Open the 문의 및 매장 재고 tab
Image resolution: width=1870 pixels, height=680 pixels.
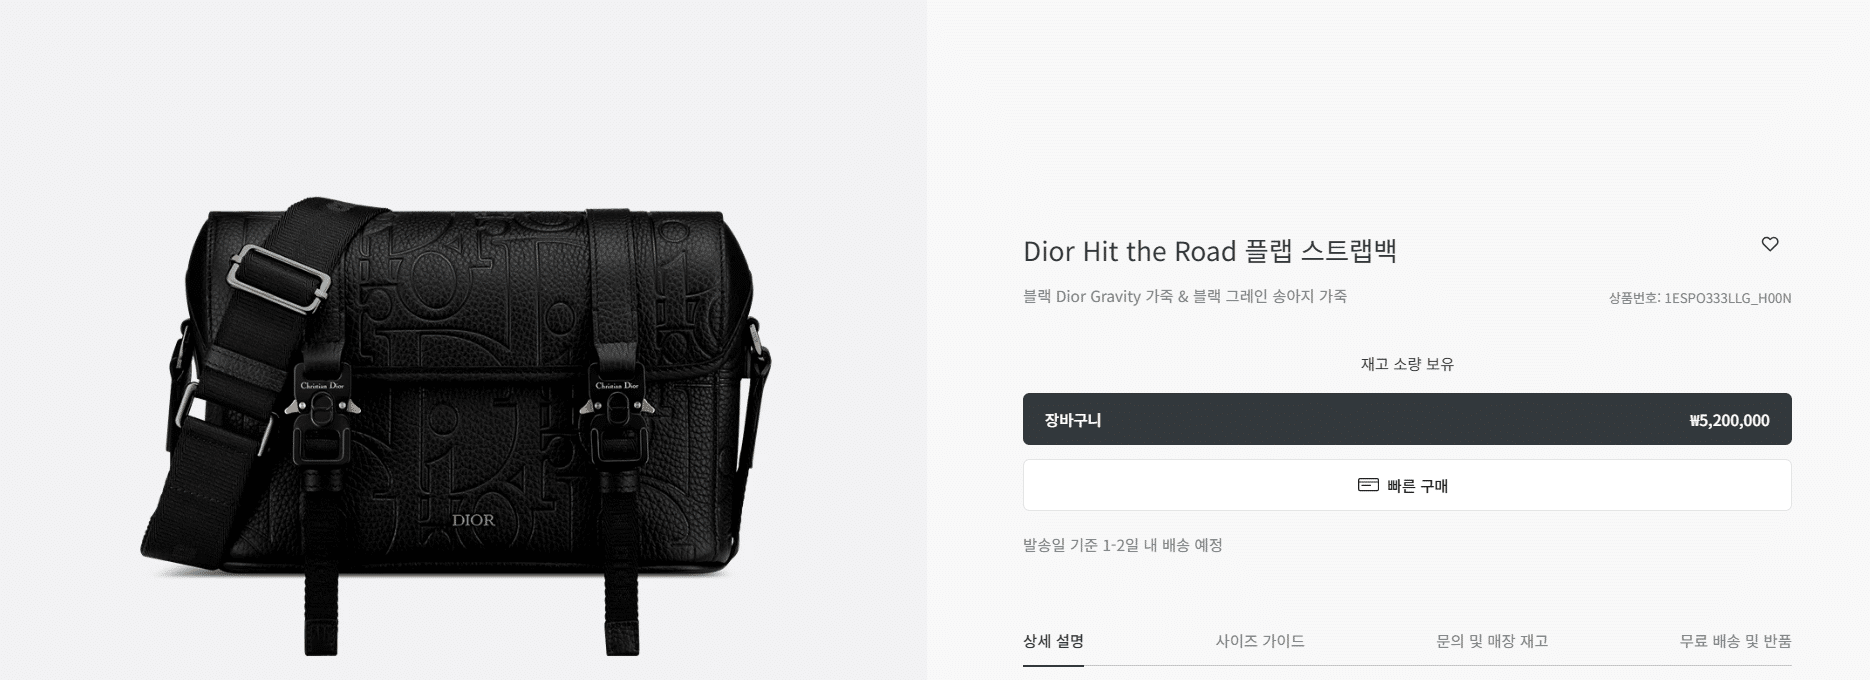(x=1492, y=641)
